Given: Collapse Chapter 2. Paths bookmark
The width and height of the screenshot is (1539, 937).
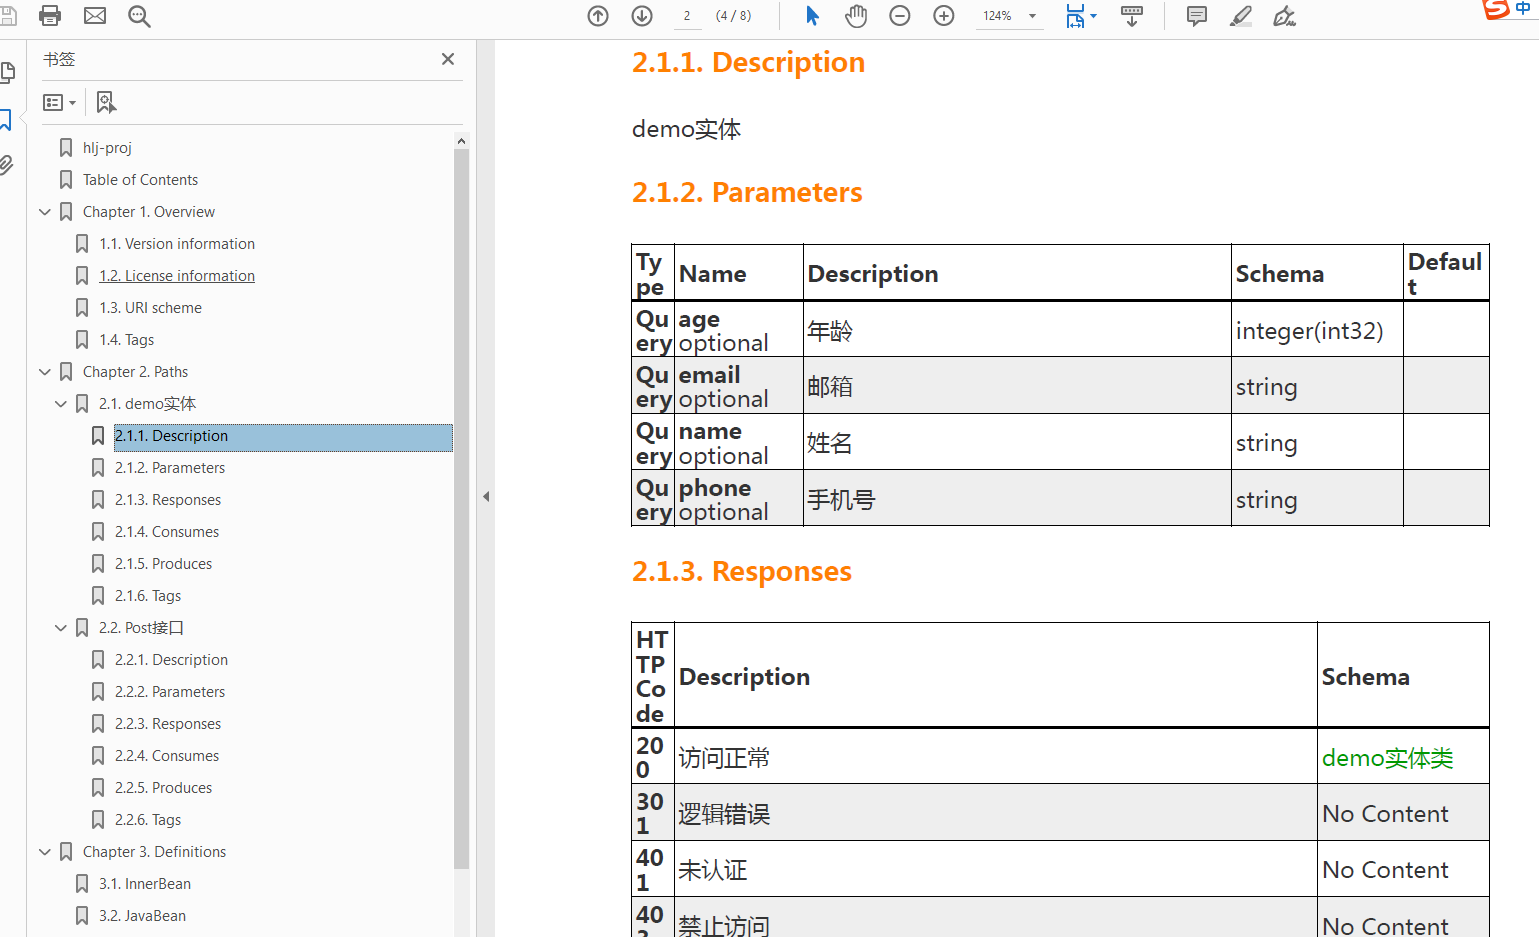Looking at the screenshot, I should [45, 372].
